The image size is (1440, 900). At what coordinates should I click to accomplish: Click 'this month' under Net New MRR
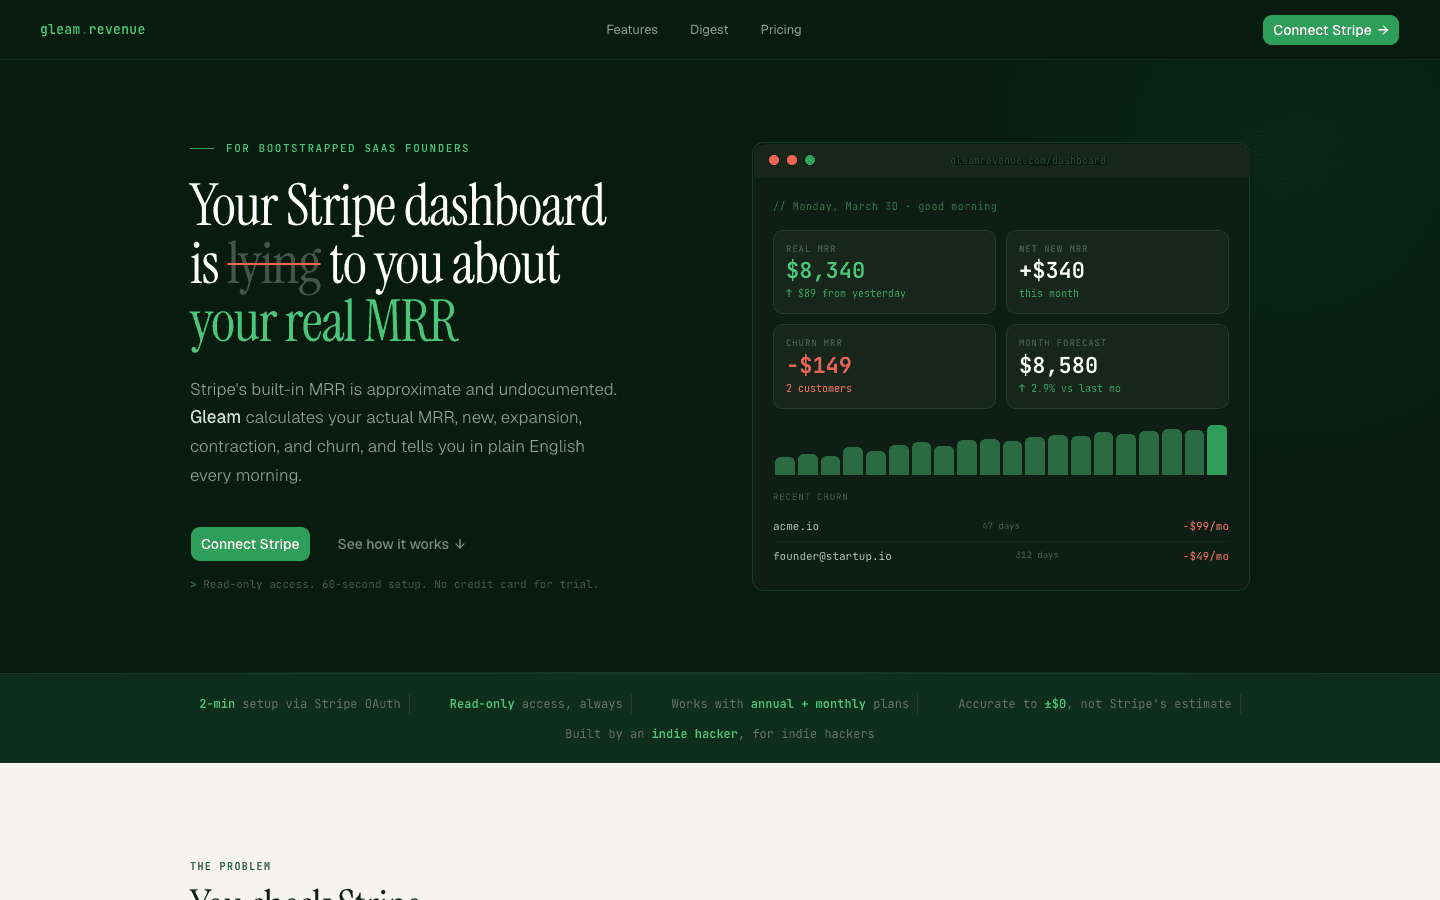tap(1049, 293)
